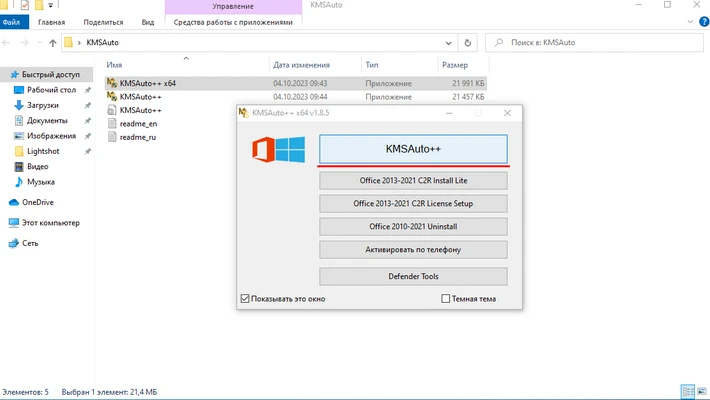Open Сеть in the navigation pane
The image size is (710, 400).
30,243
